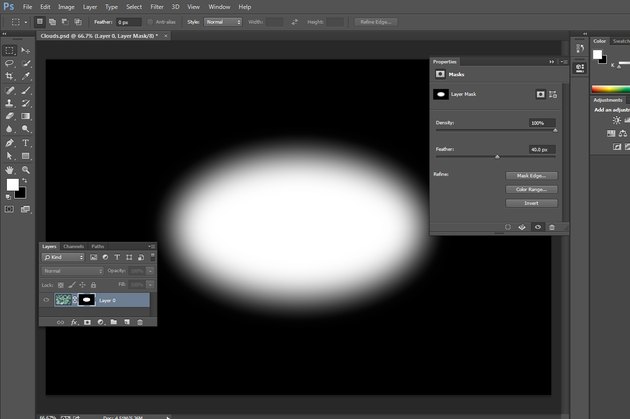Image resolution: width=630 pixels, height=419 pixels.
Task: Click the Refine Edge button
Action: 376,22
